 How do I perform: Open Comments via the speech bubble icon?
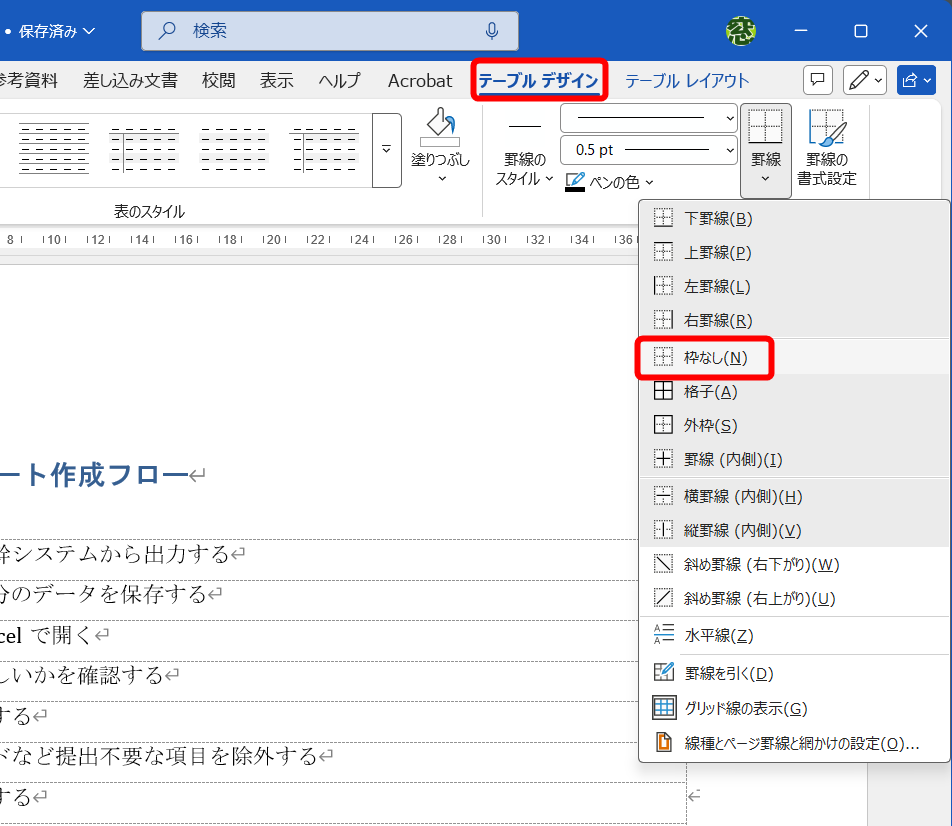[x=817, y=80]
